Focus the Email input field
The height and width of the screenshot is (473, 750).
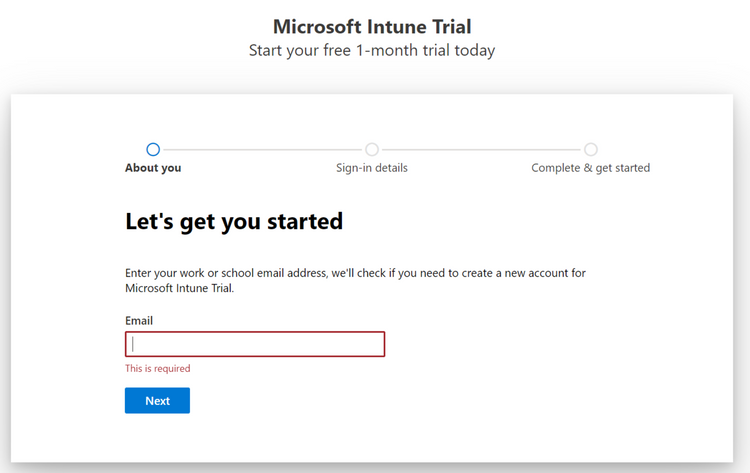(255, 344)
